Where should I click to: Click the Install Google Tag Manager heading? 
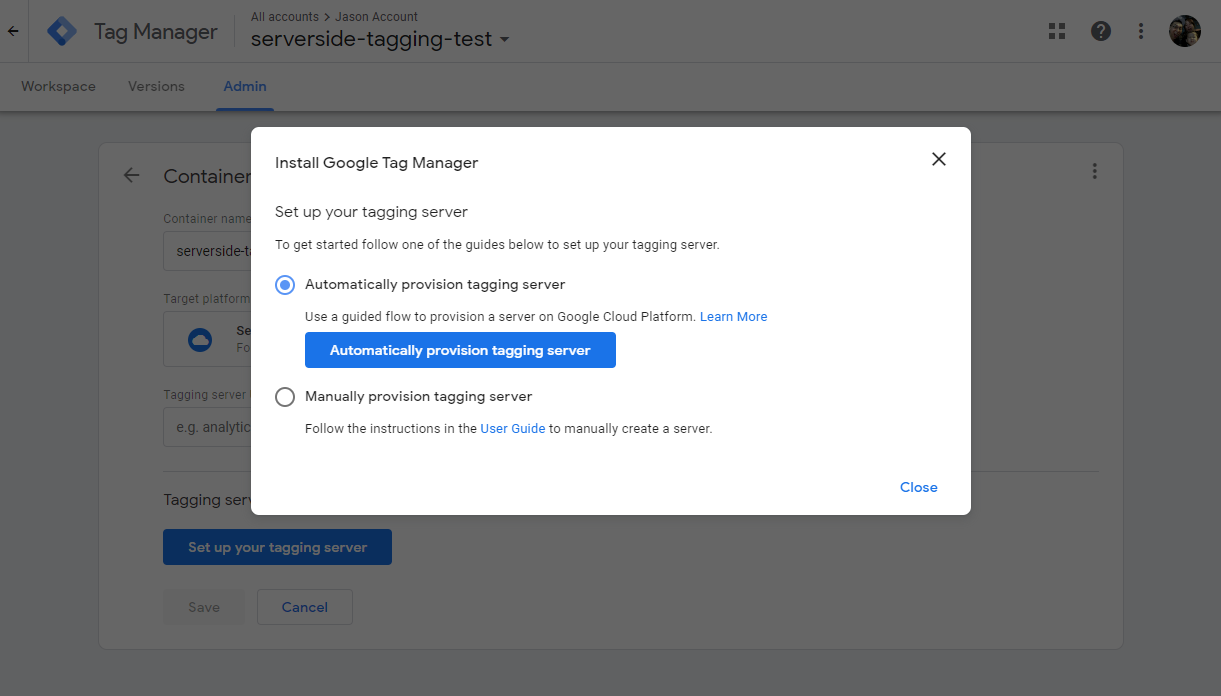[377, 163]
